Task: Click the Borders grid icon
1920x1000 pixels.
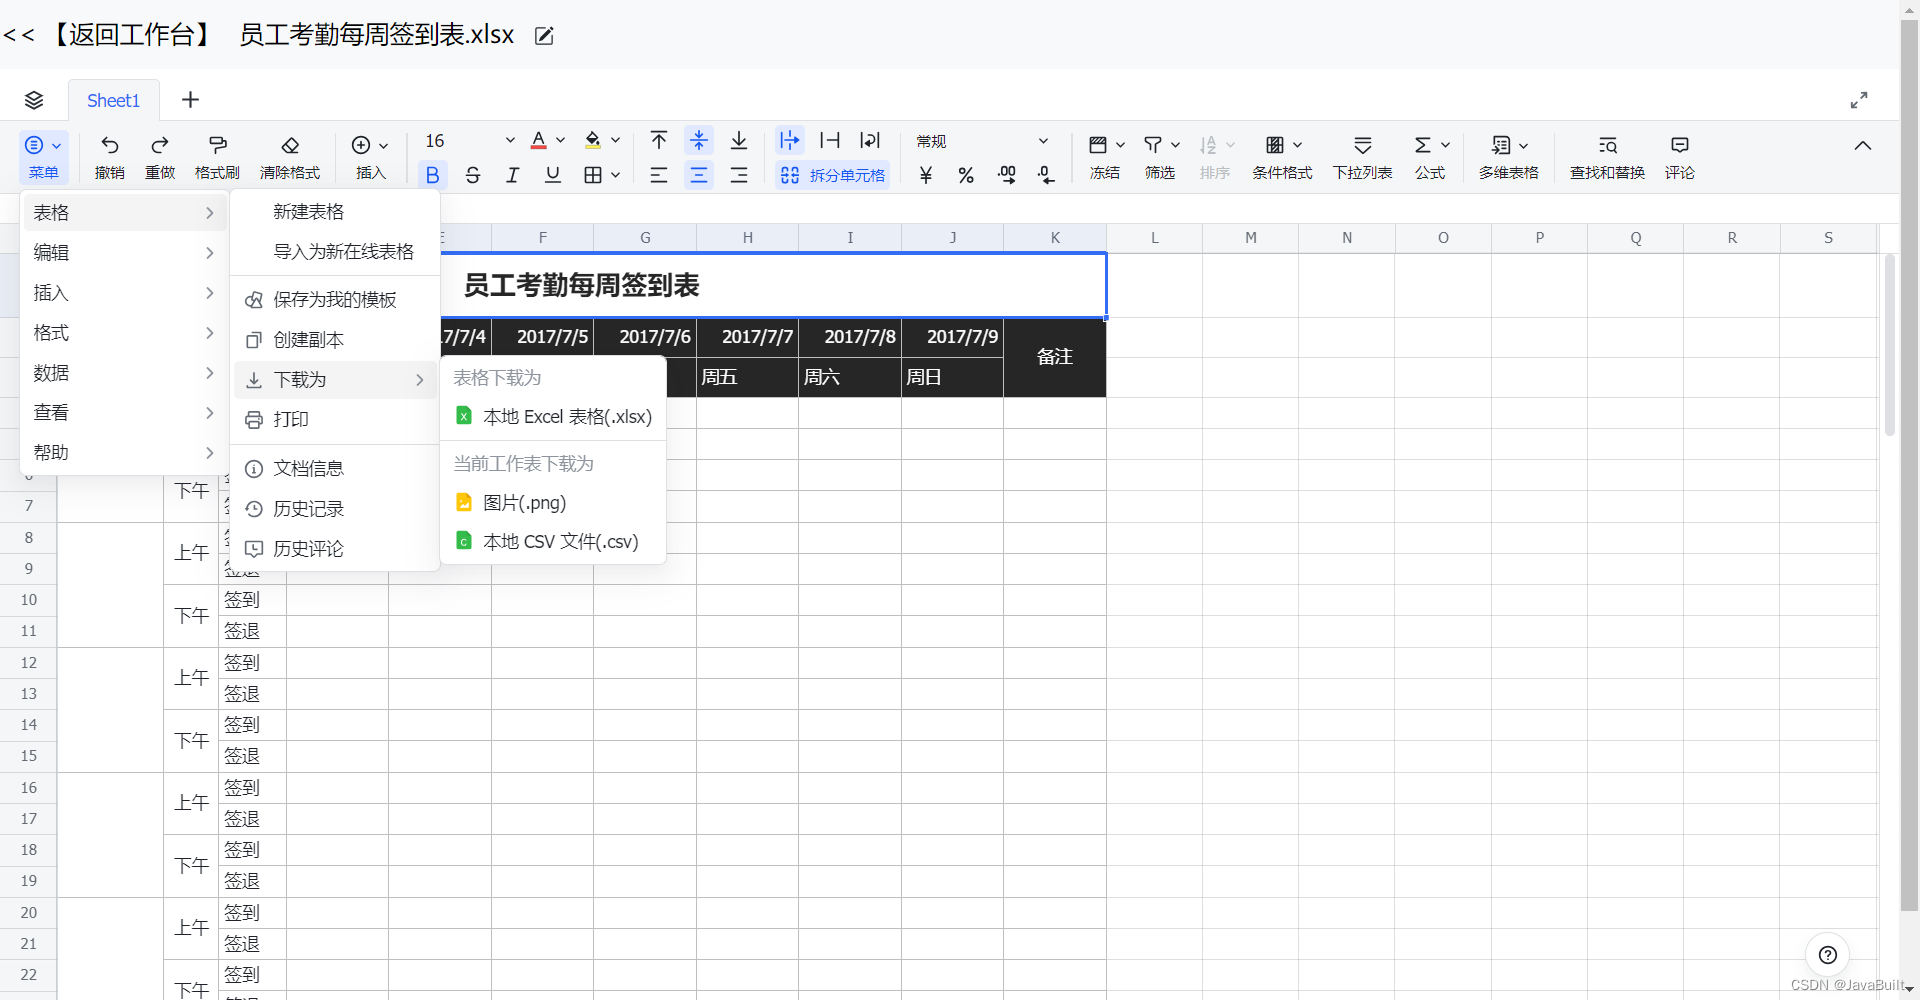Action: (593, 175)
